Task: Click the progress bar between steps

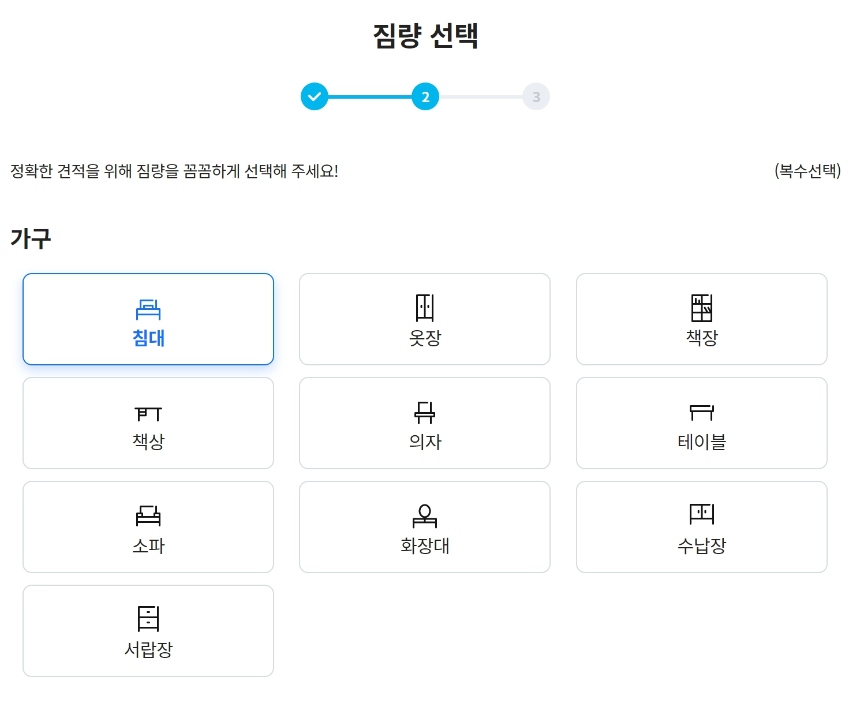Action: click(x=370, y=97)
